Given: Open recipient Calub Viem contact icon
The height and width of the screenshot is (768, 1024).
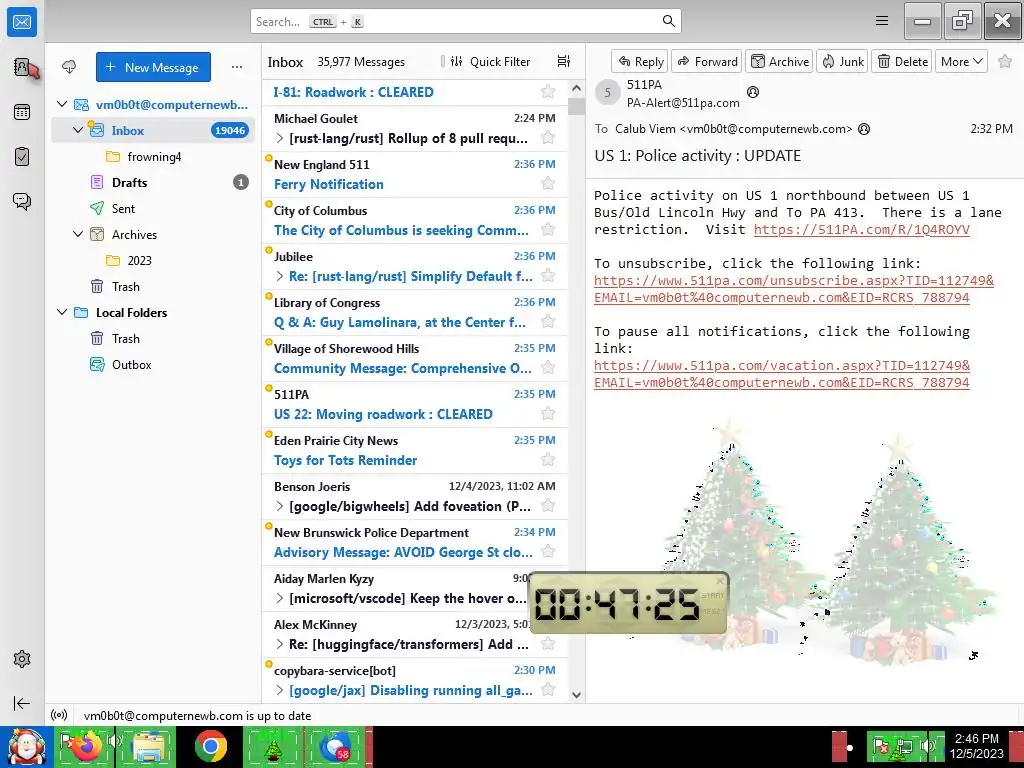Looking at the screenshot, I should 864,129.
